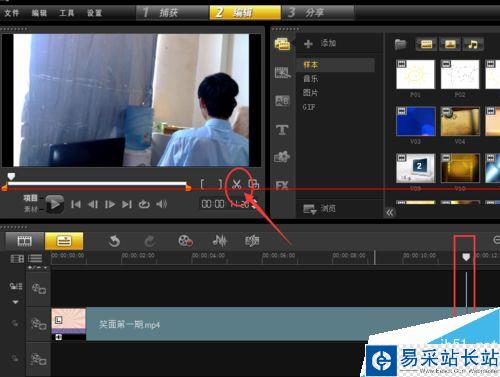The image size is (500, 377).
Task: Open the instant project AB panel
Action: pyautogui.click(x=282, y=101)
